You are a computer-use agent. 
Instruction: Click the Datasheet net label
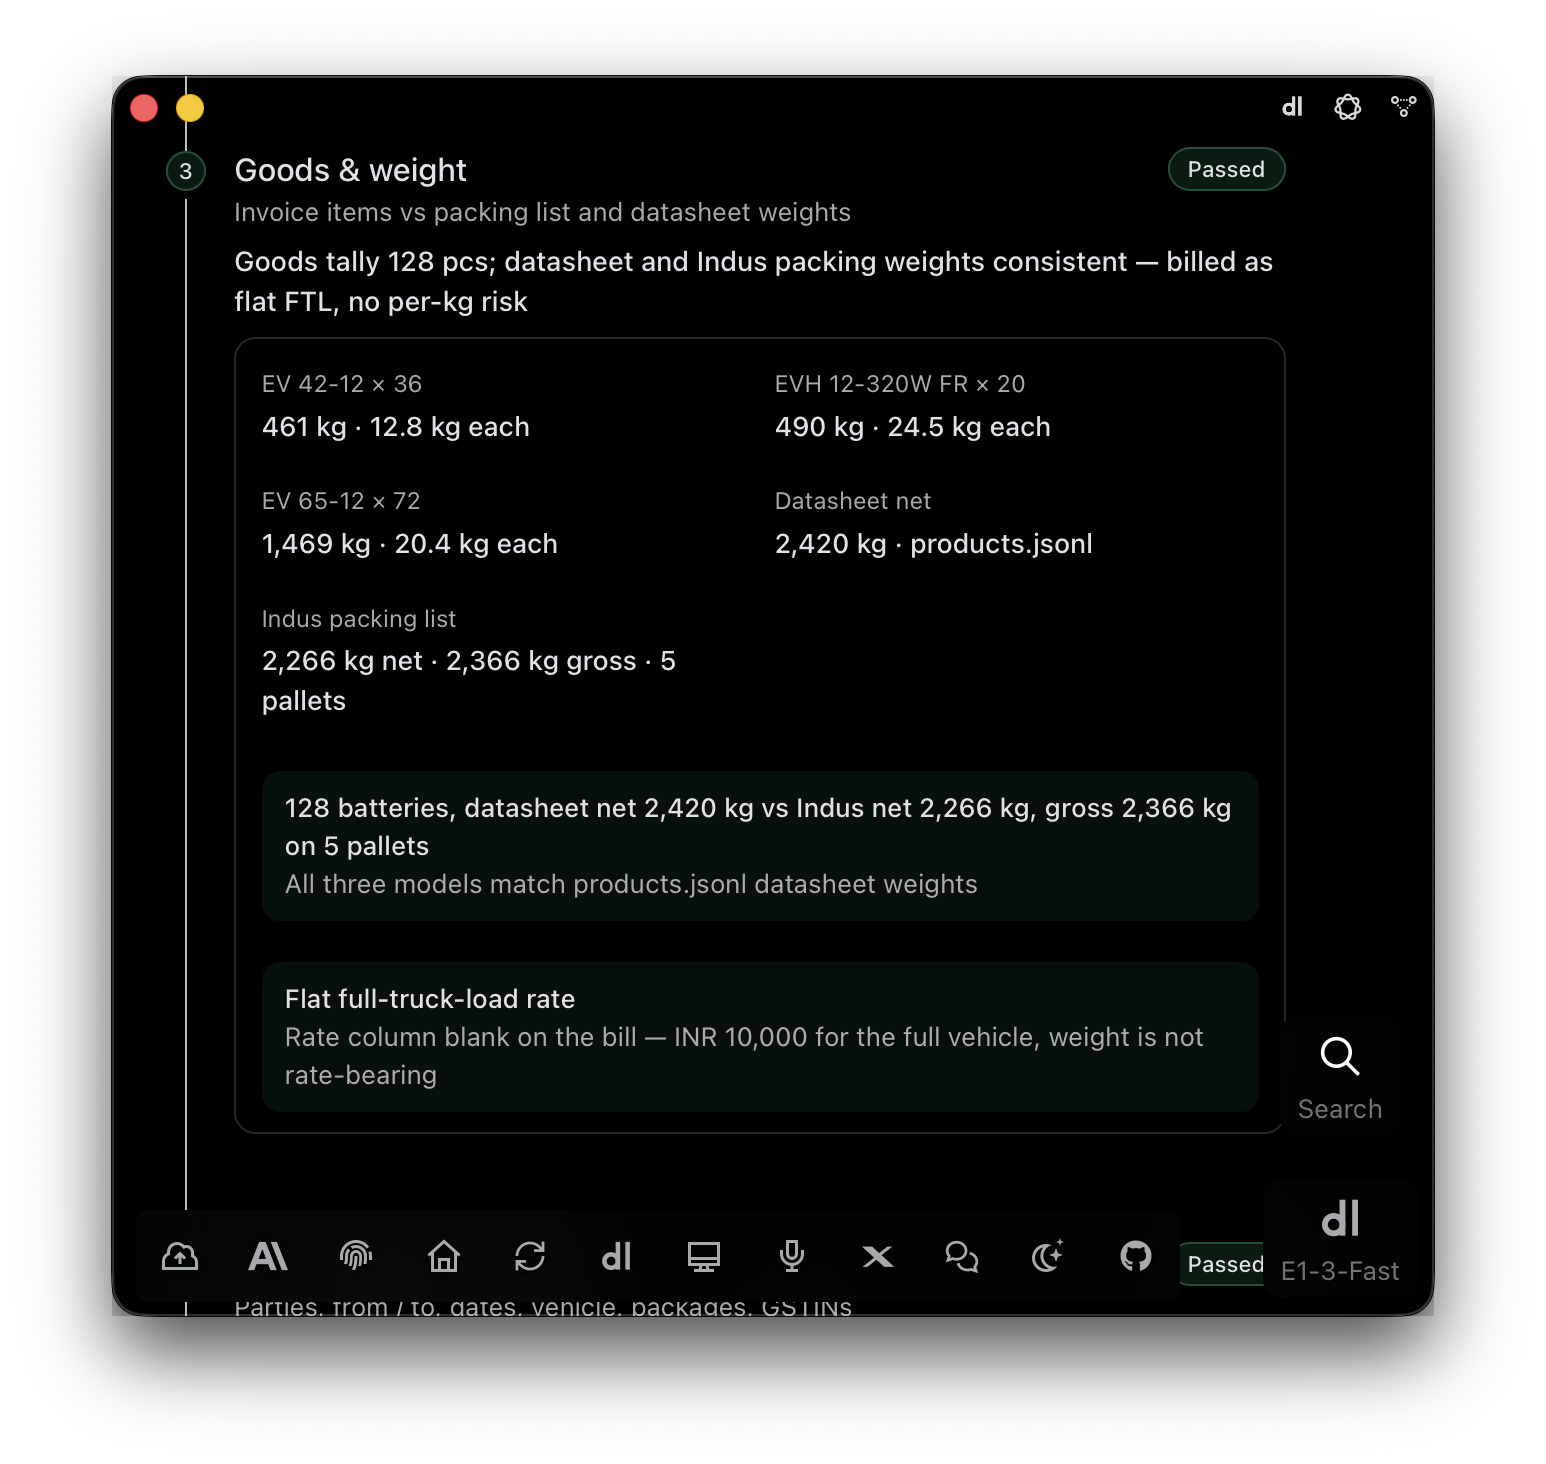853,501
